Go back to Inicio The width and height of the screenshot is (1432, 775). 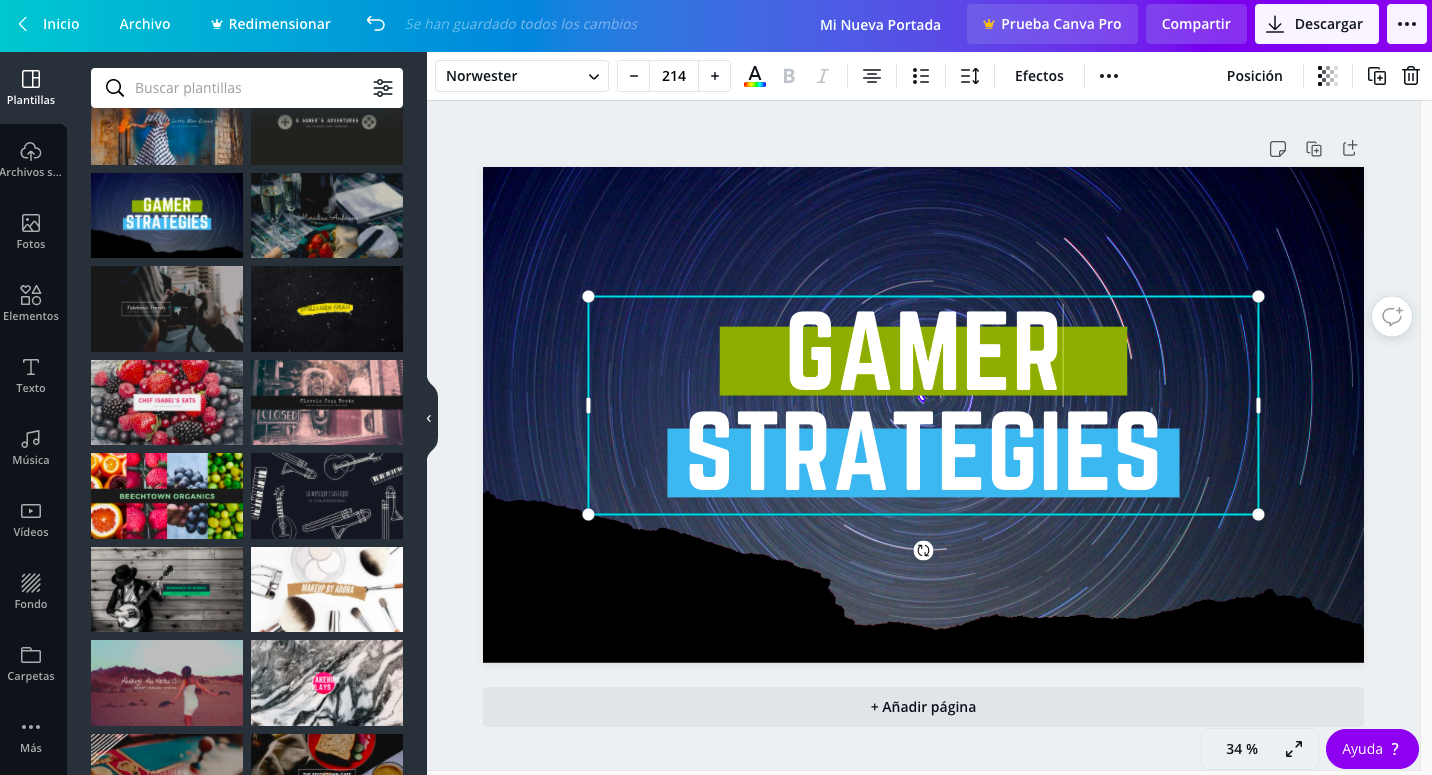coord(49,24)
